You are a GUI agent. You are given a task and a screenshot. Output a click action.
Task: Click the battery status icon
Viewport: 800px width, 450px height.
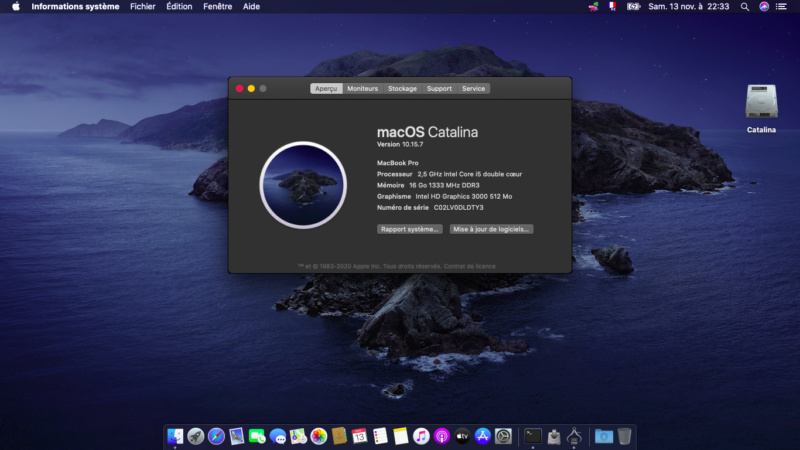point(633,7)
